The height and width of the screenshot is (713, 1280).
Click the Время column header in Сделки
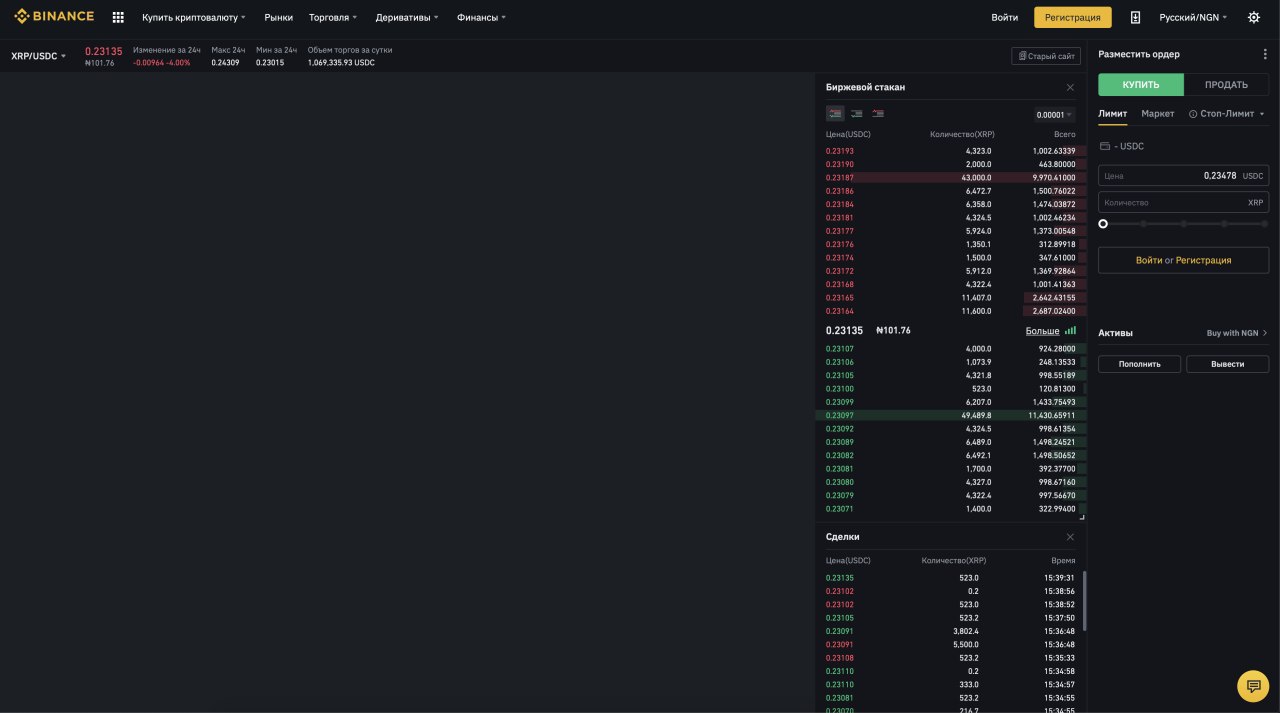click(x=1063, y=561)
